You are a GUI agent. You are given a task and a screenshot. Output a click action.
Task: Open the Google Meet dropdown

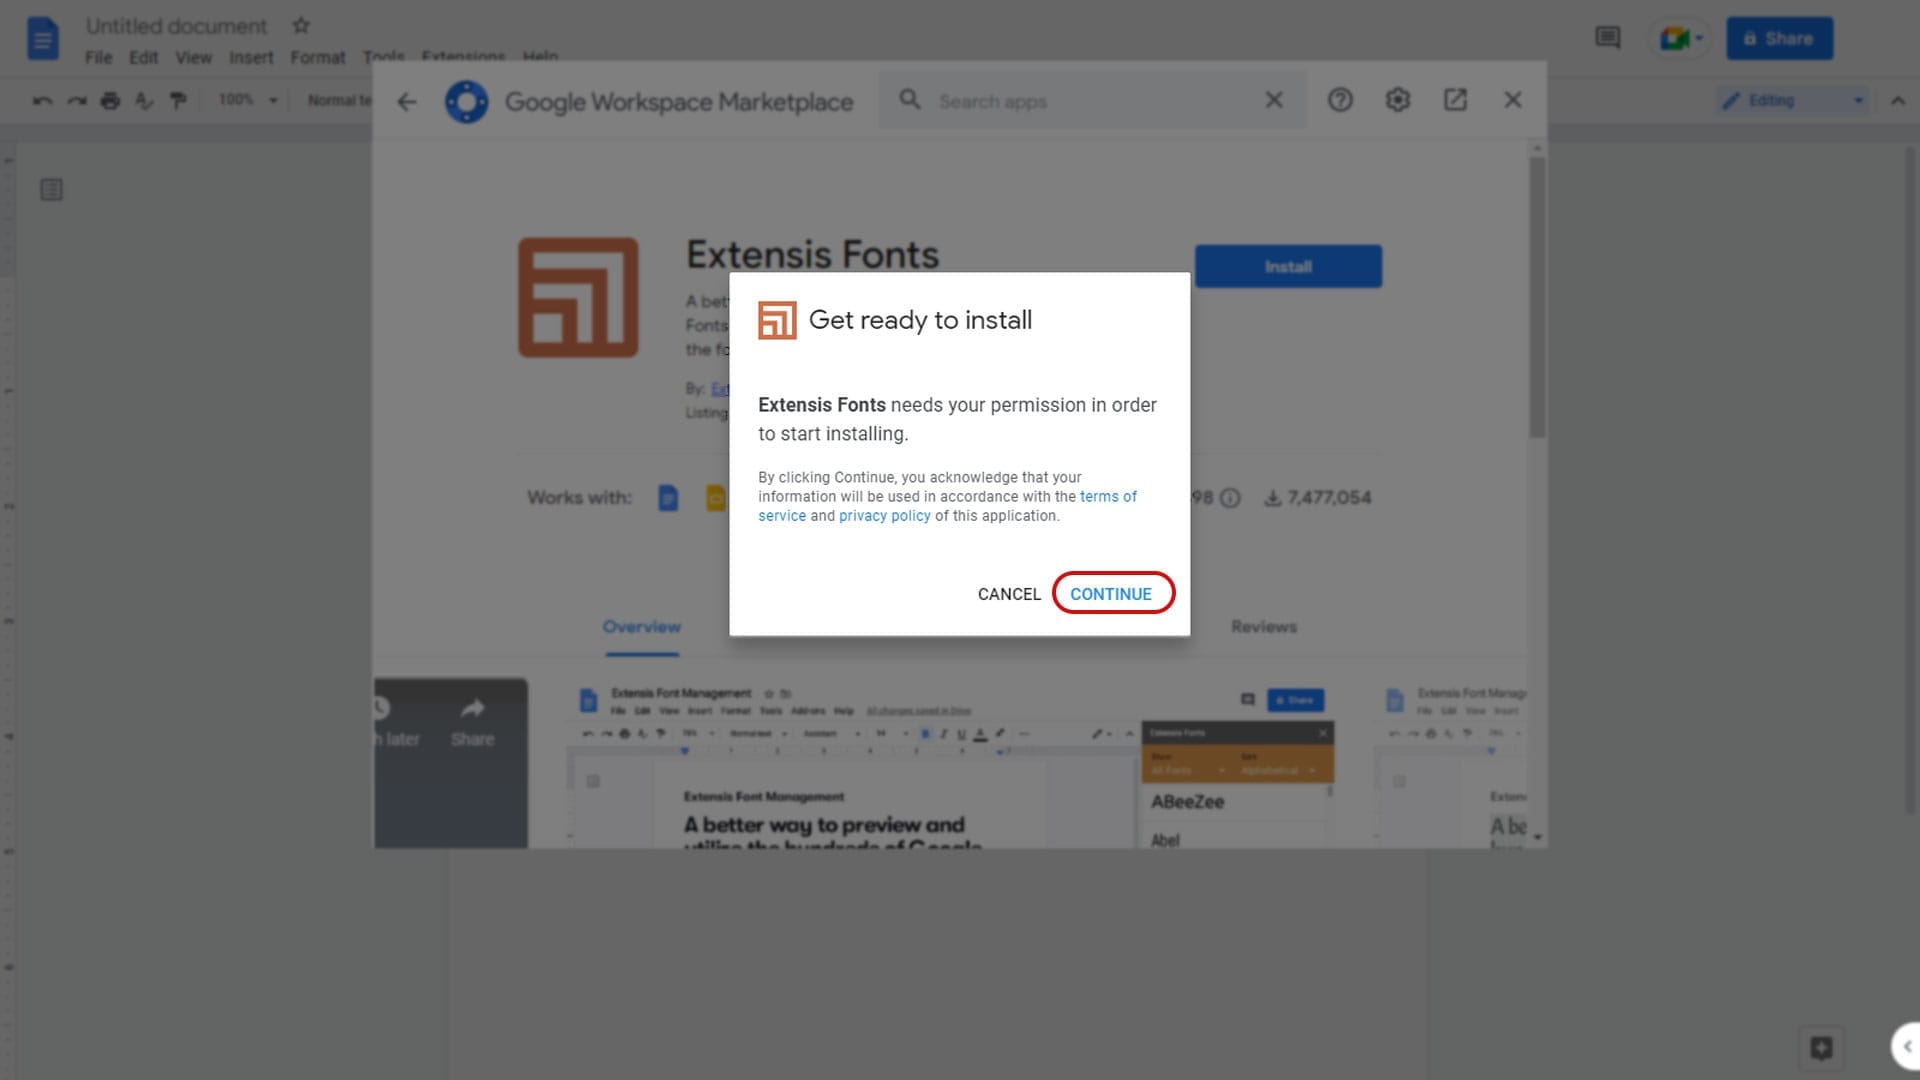(x=1681, y=39)
